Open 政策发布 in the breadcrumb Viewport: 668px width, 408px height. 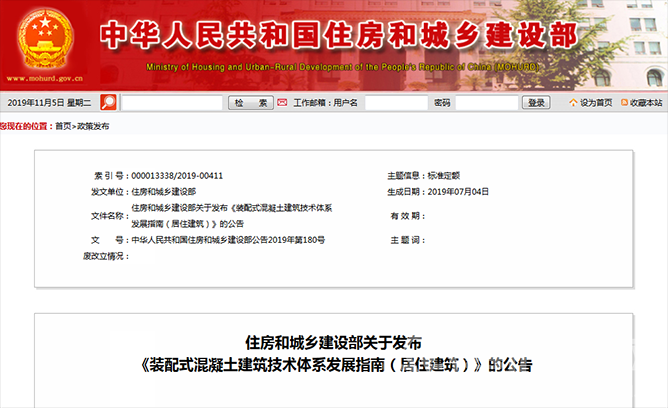coord(93,126)
